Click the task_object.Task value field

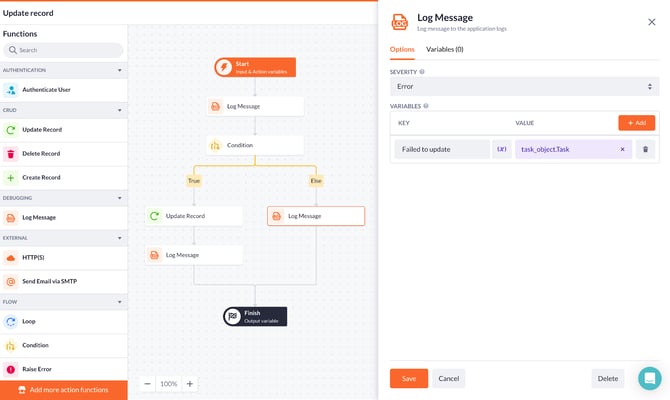pyautogui.click(x=573, y=149)
